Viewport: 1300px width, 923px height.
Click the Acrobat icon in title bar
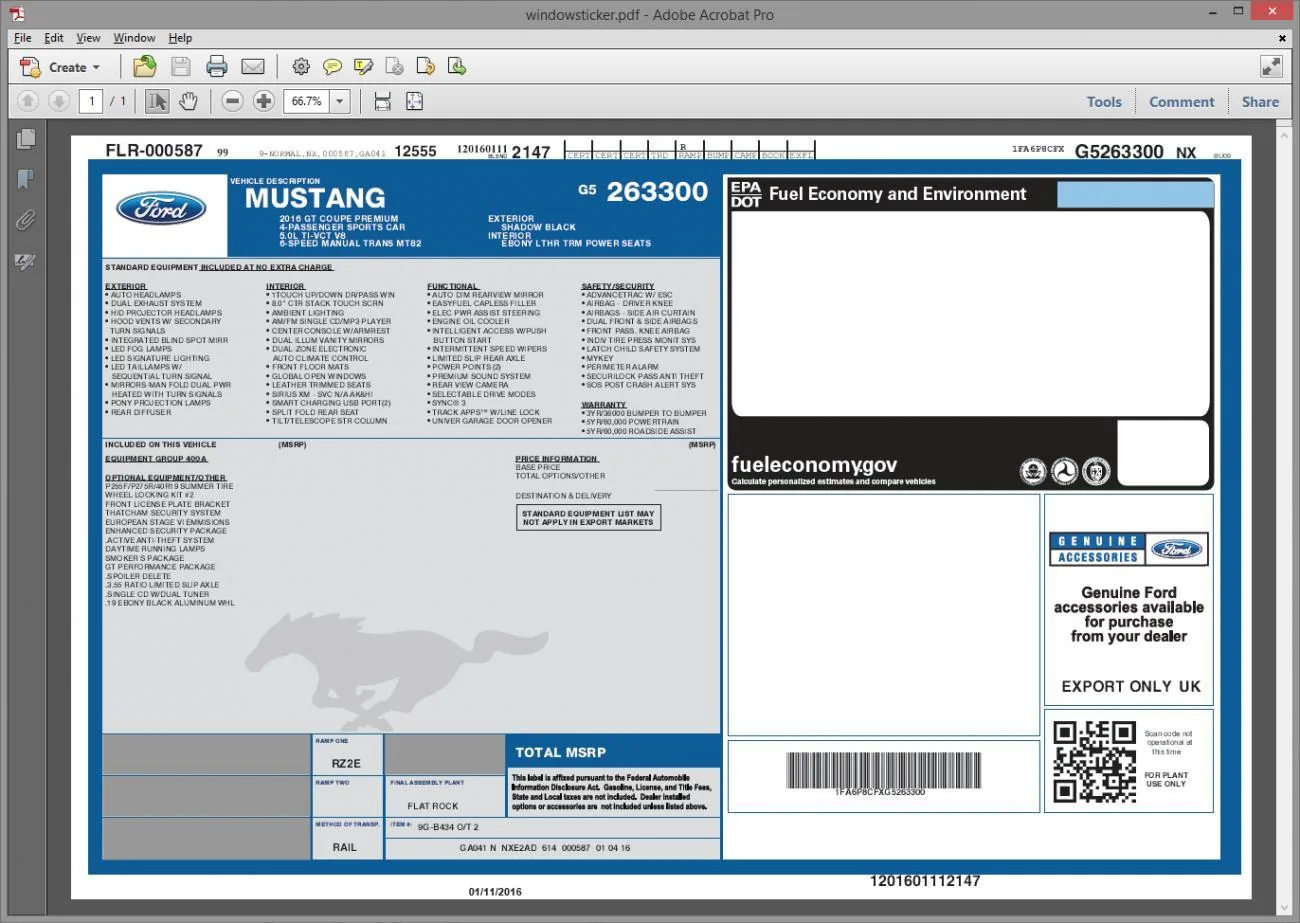[x=17, y=14]
